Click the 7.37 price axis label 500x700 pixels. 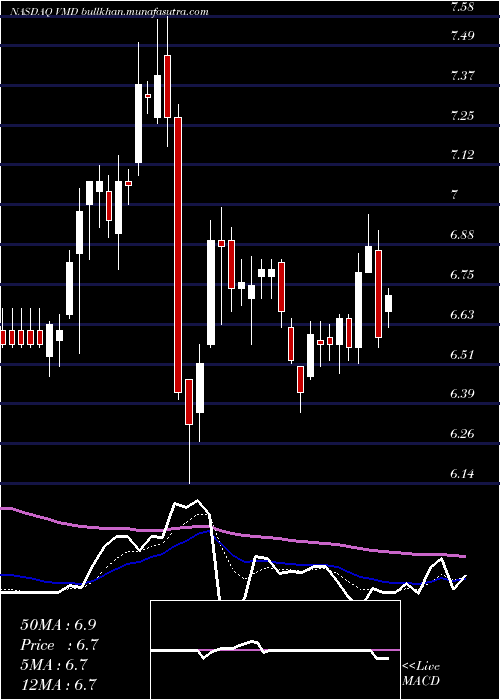(x=462, y=76)
